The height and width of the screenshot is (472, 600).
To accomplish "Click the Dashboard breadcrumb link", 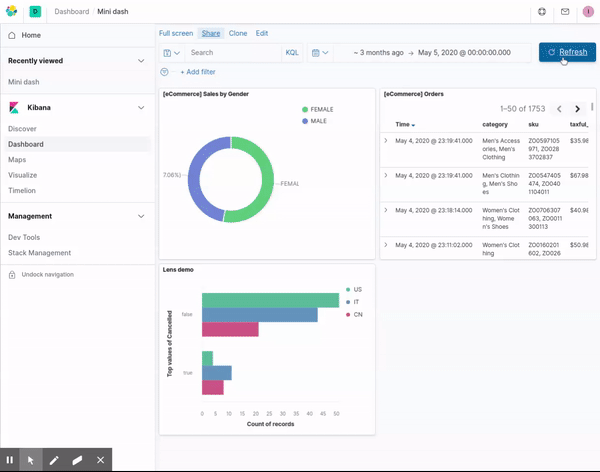I will pyautogui.click(x=72, y=11).
